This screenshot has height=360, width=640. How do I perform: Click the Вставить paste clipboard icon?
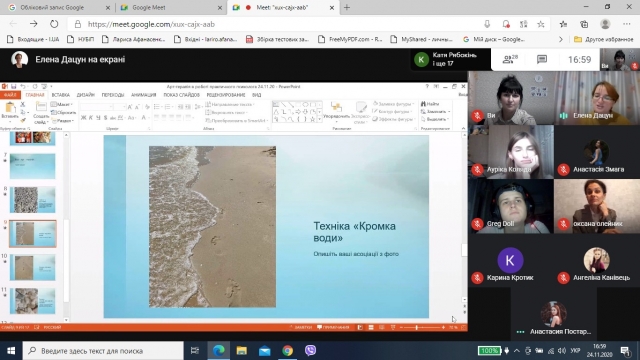click(x=10, y=108)
